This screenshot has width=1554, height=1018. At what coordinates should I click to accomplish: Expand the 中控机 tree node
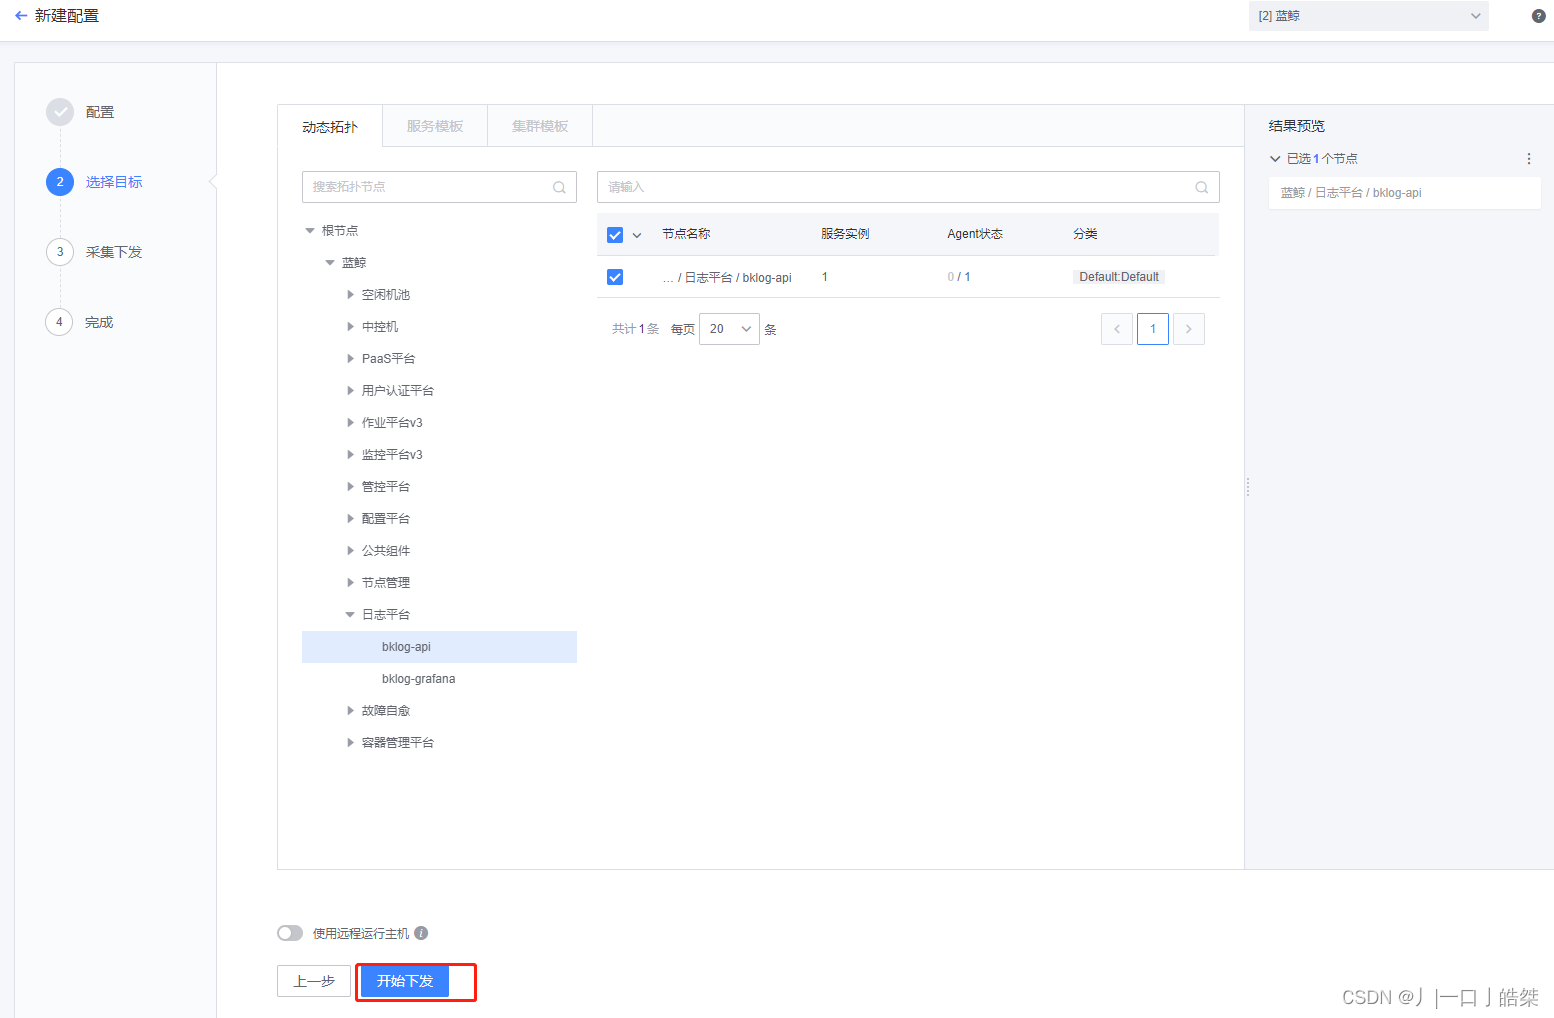(350, 327)
